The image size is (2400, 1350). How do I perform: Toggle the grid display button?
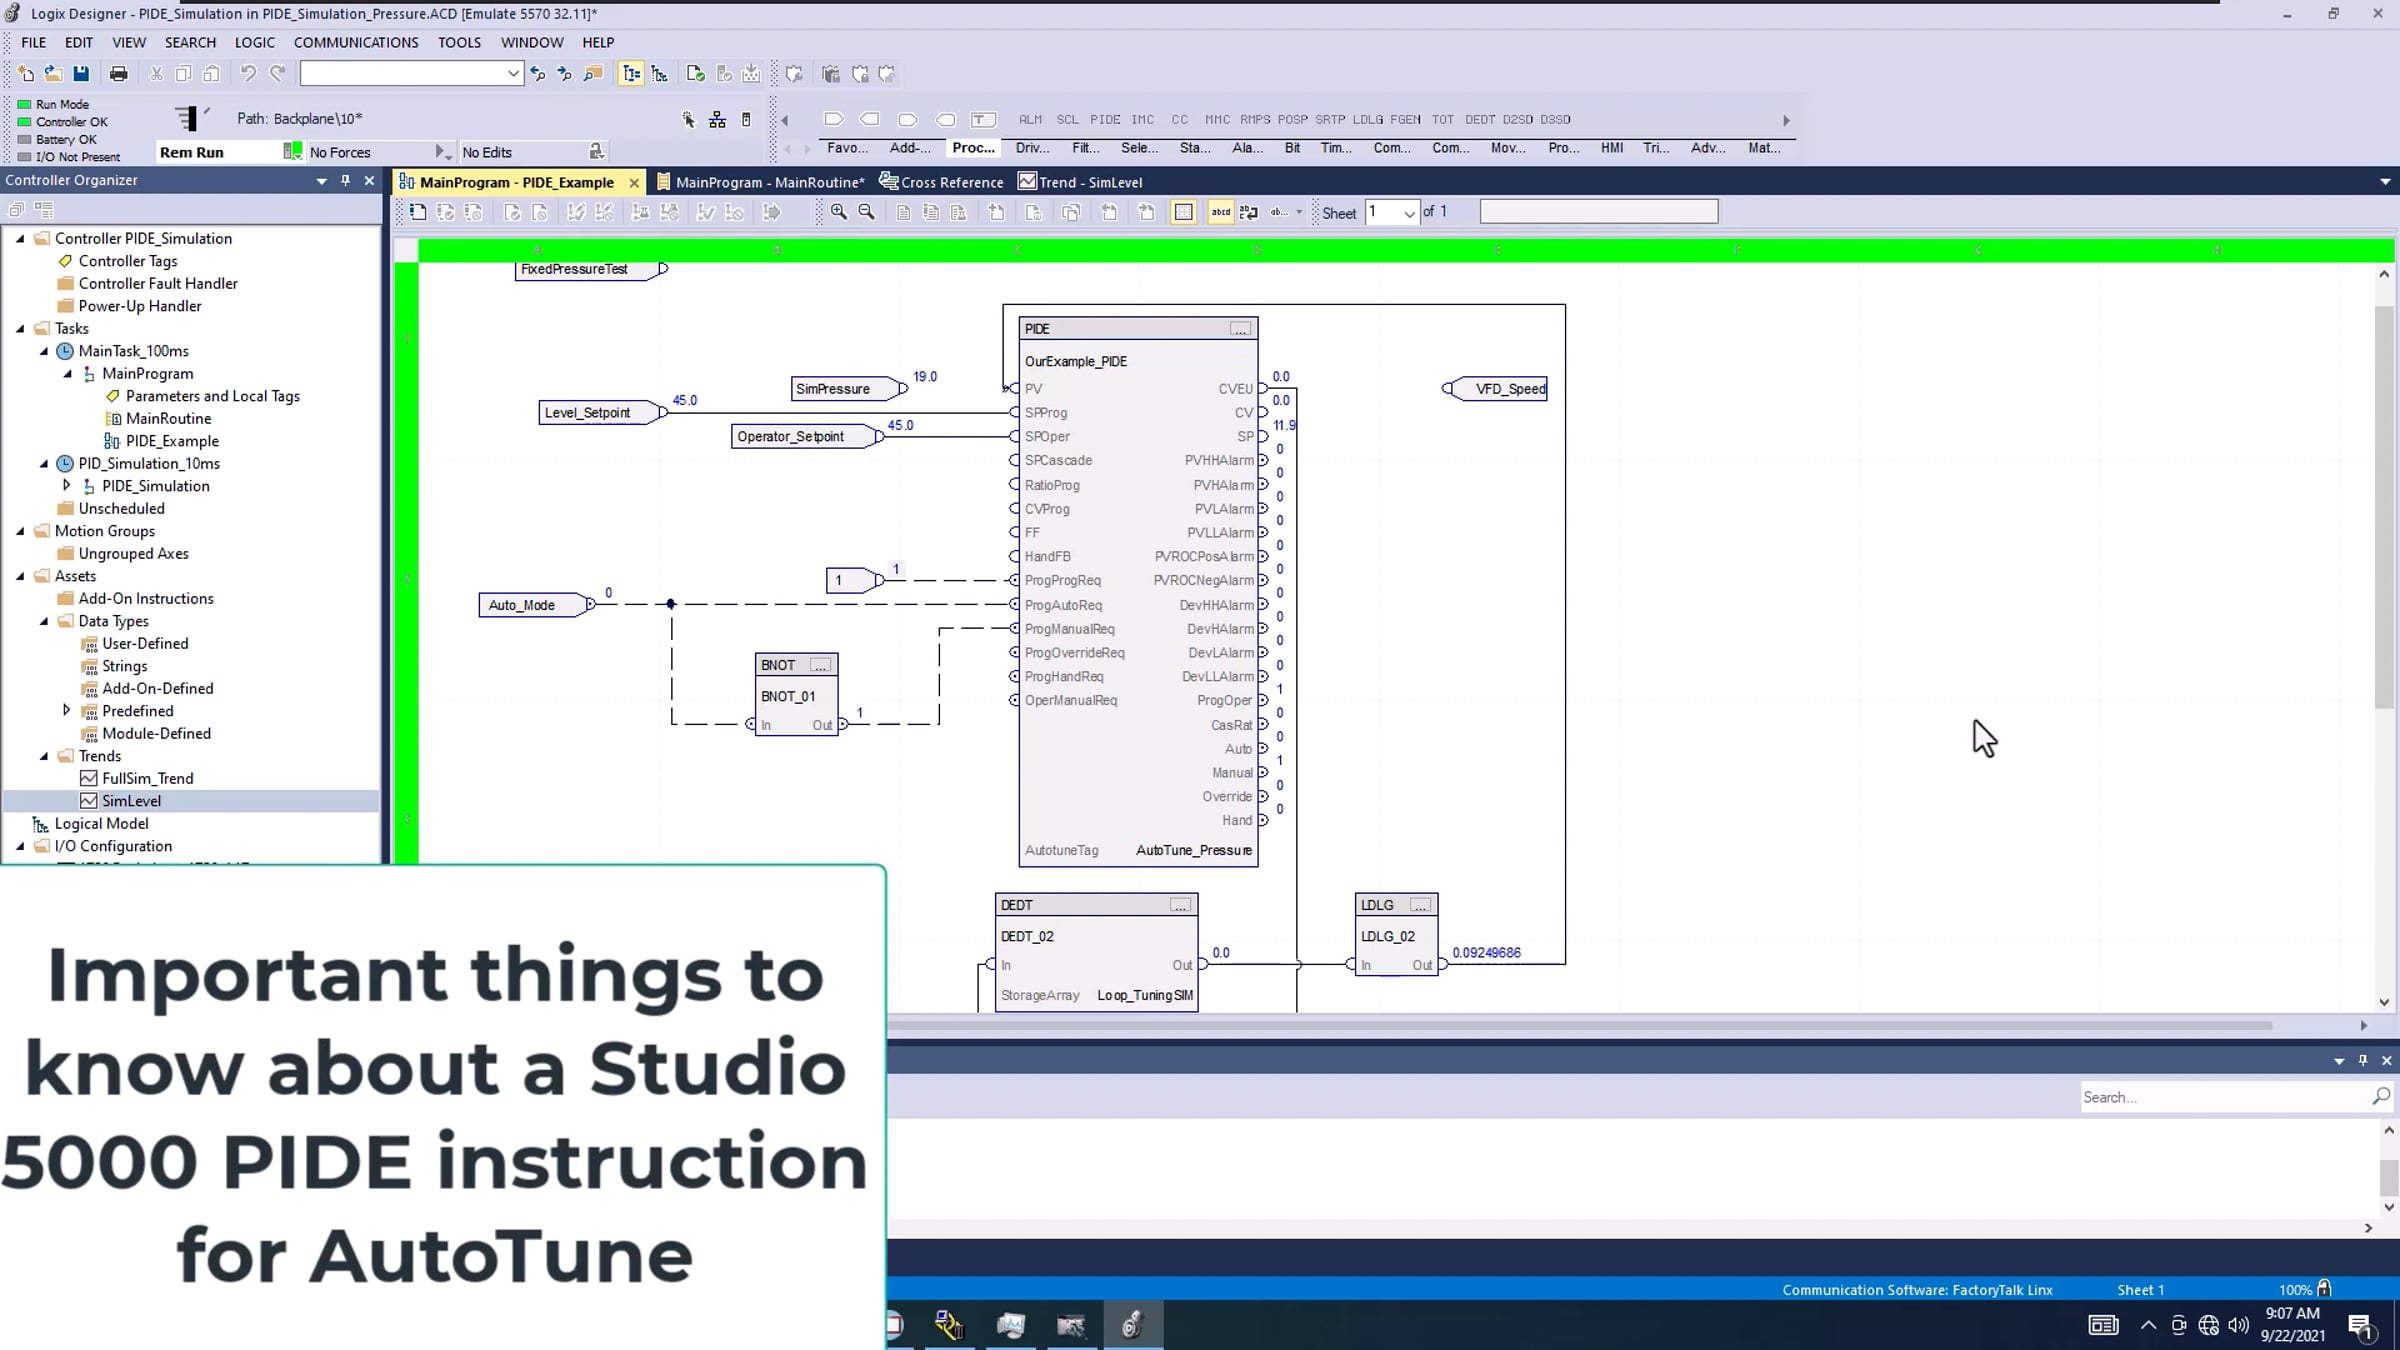click(1183, 212)
